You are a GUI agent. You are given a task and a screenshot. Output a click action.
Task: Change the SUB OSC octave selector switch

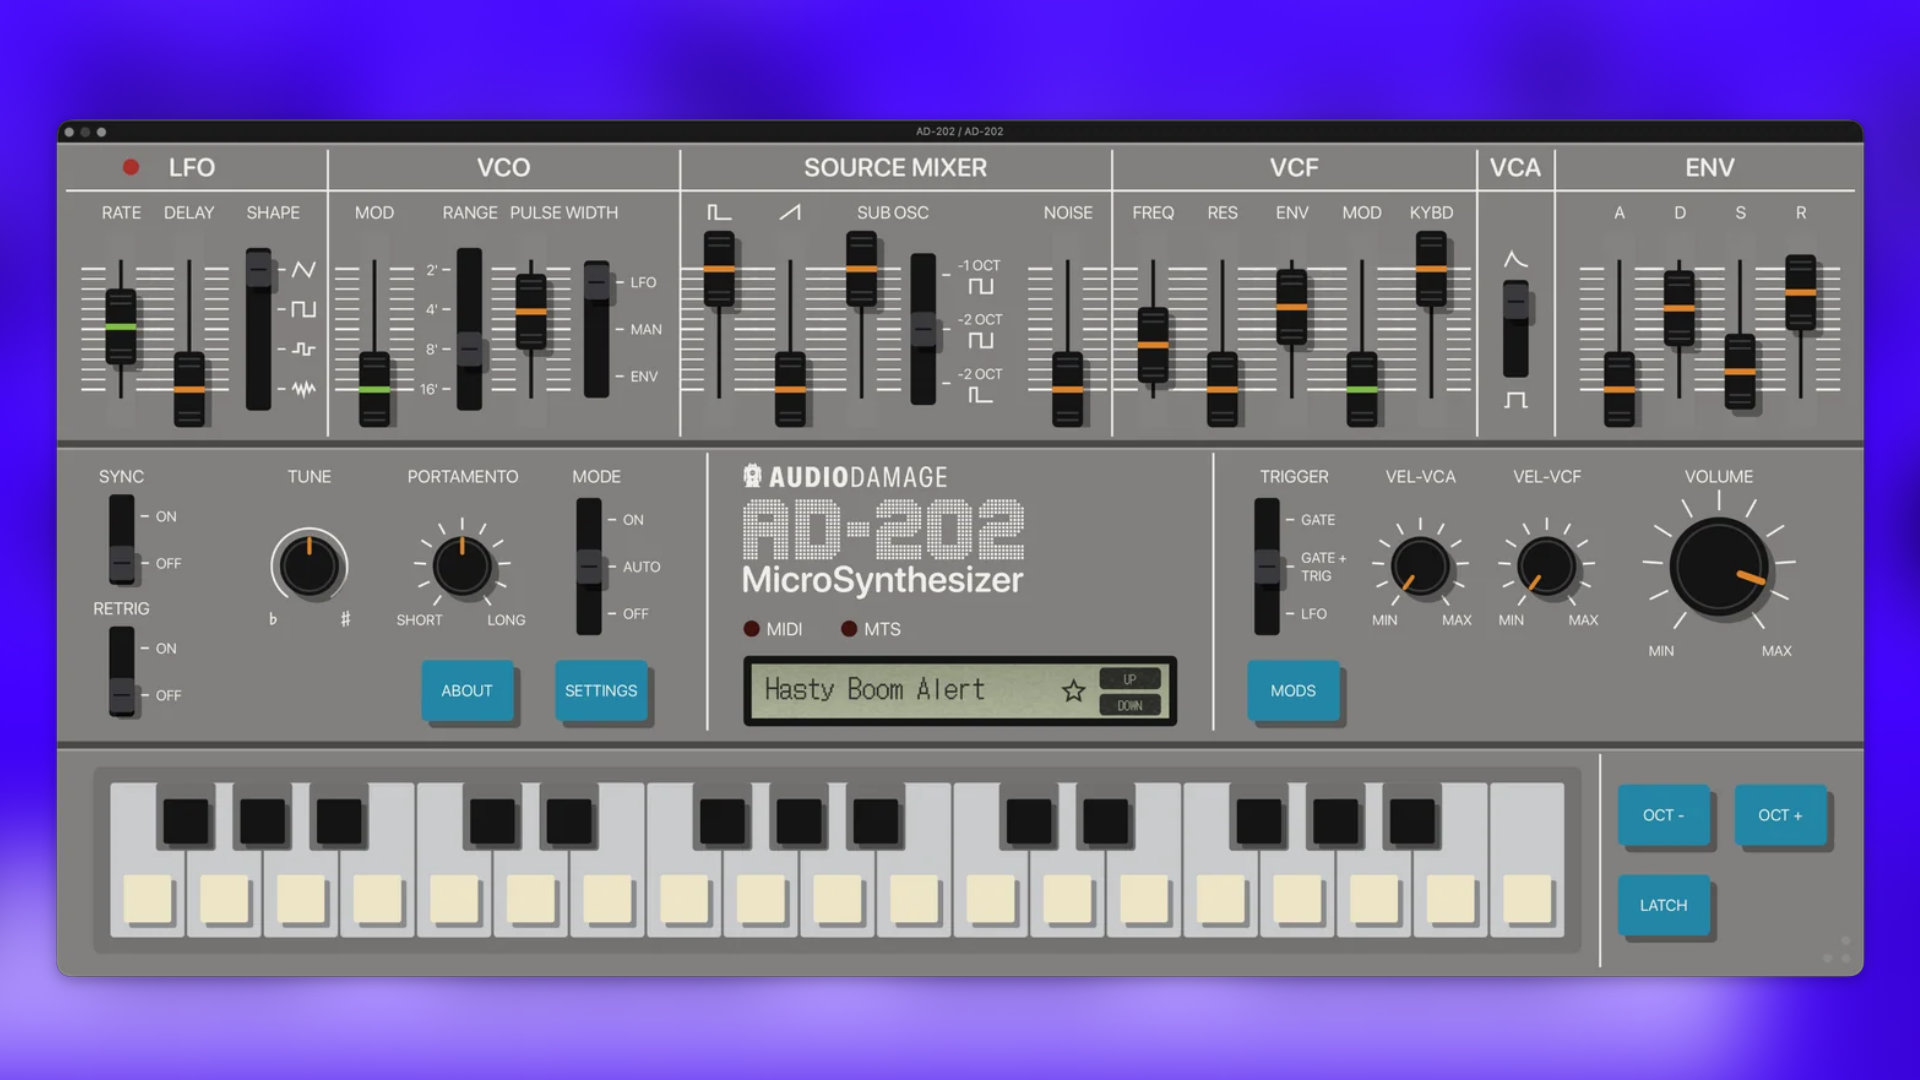[923, 329]
